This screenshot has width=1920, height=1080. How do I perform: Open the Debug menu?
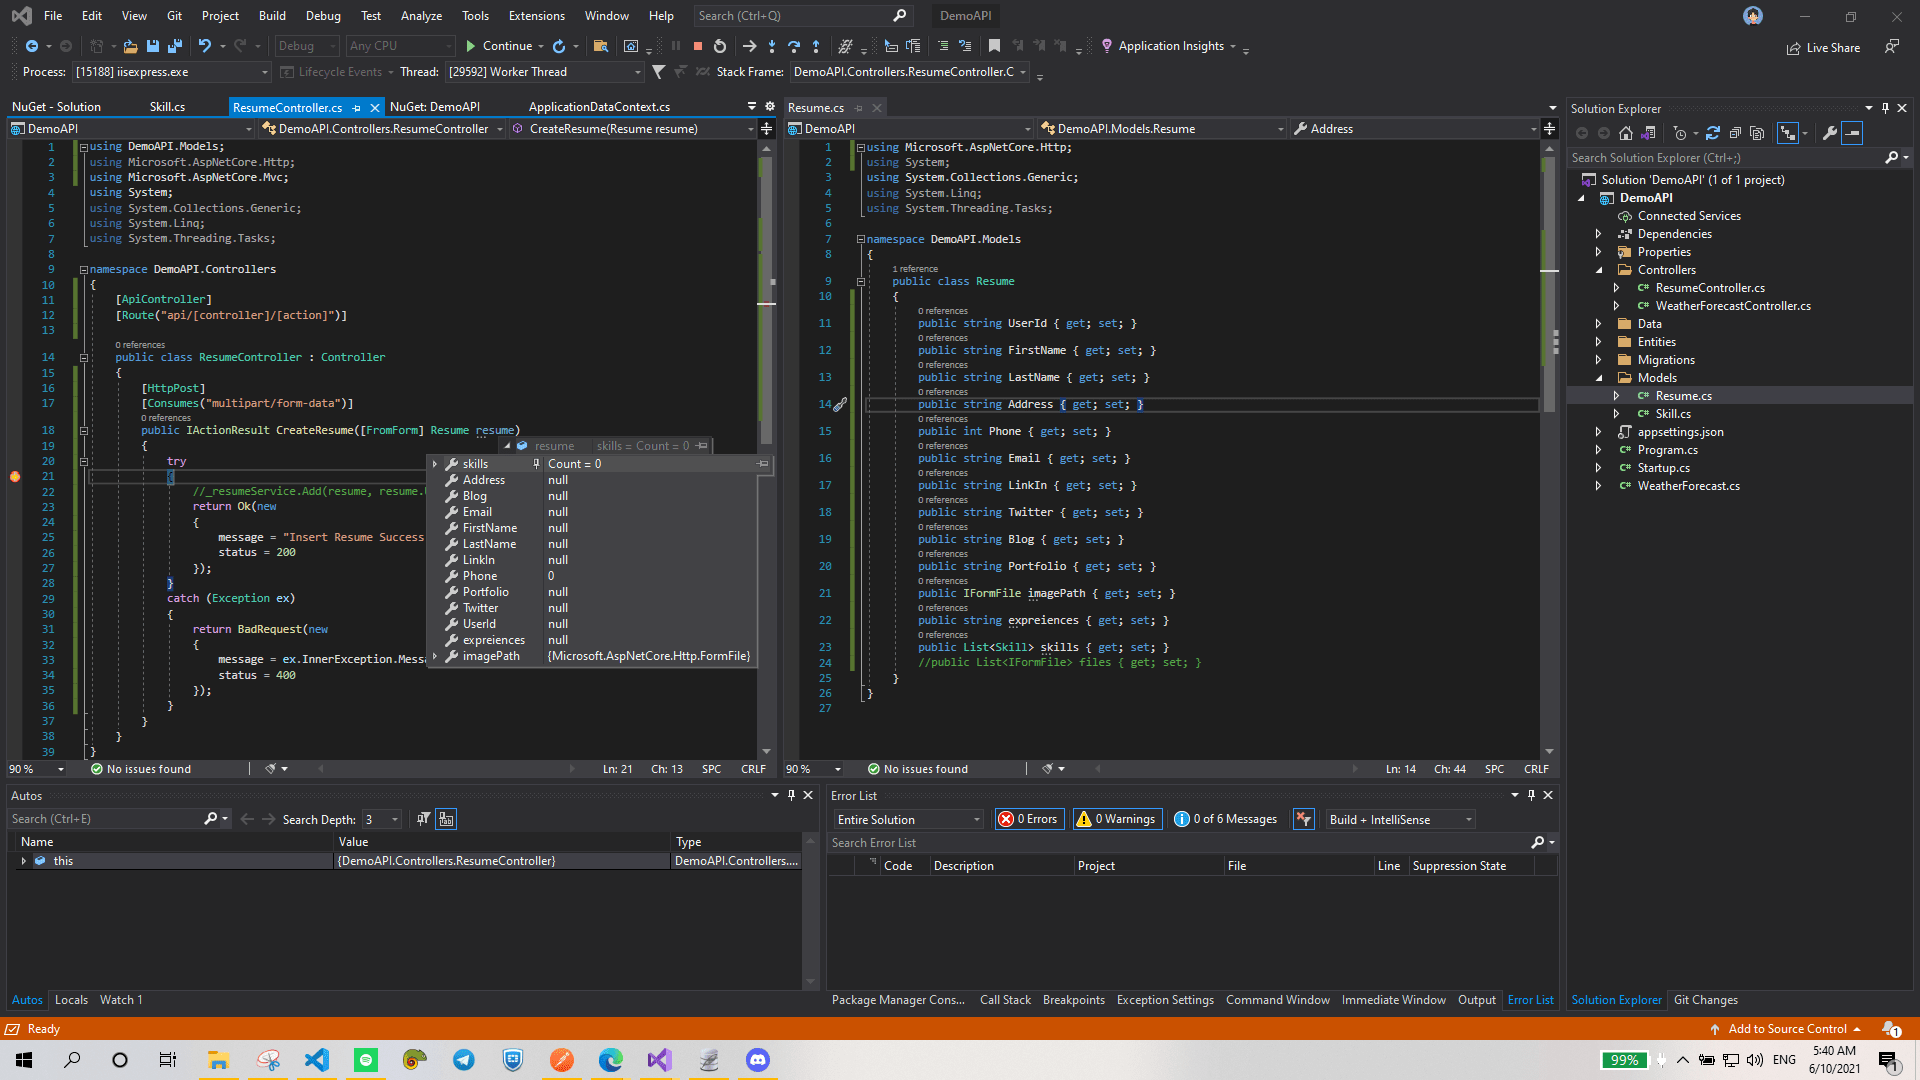[322, 15]
